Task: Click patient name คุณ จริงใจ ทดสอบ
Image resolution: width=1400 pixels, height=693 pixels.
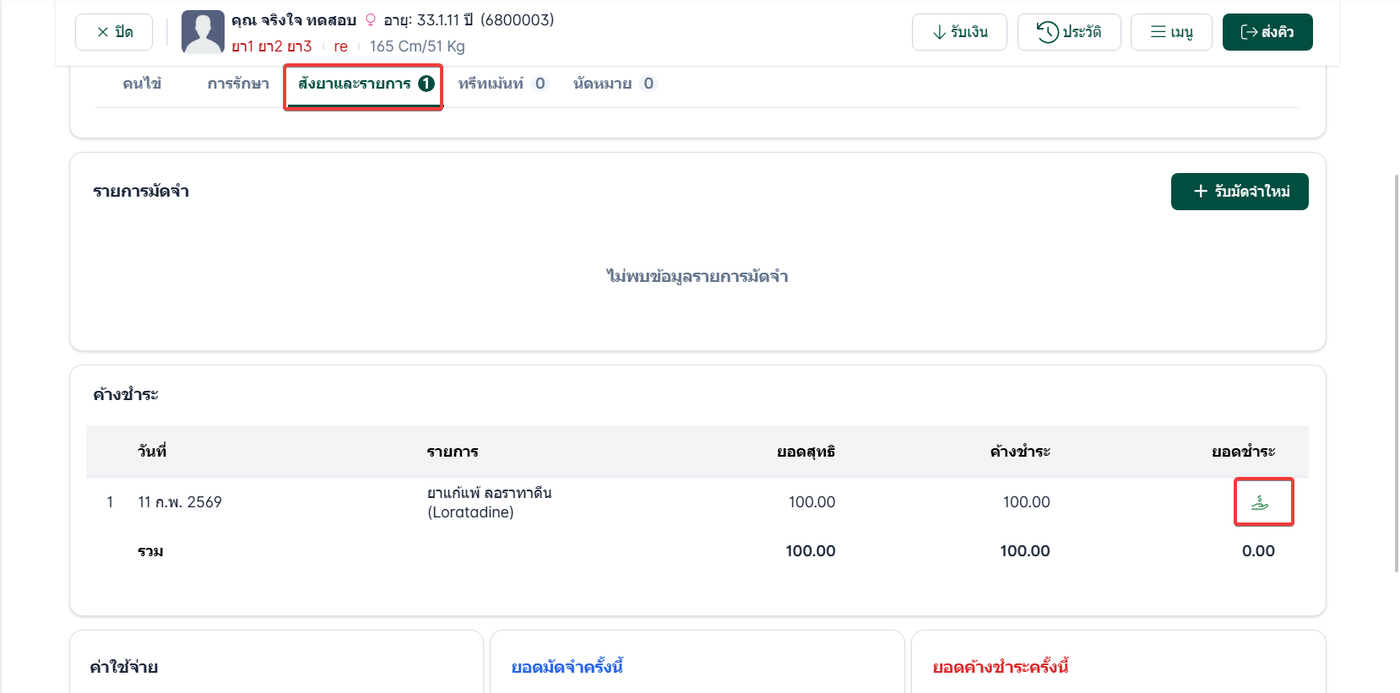Action: point(294,20)
